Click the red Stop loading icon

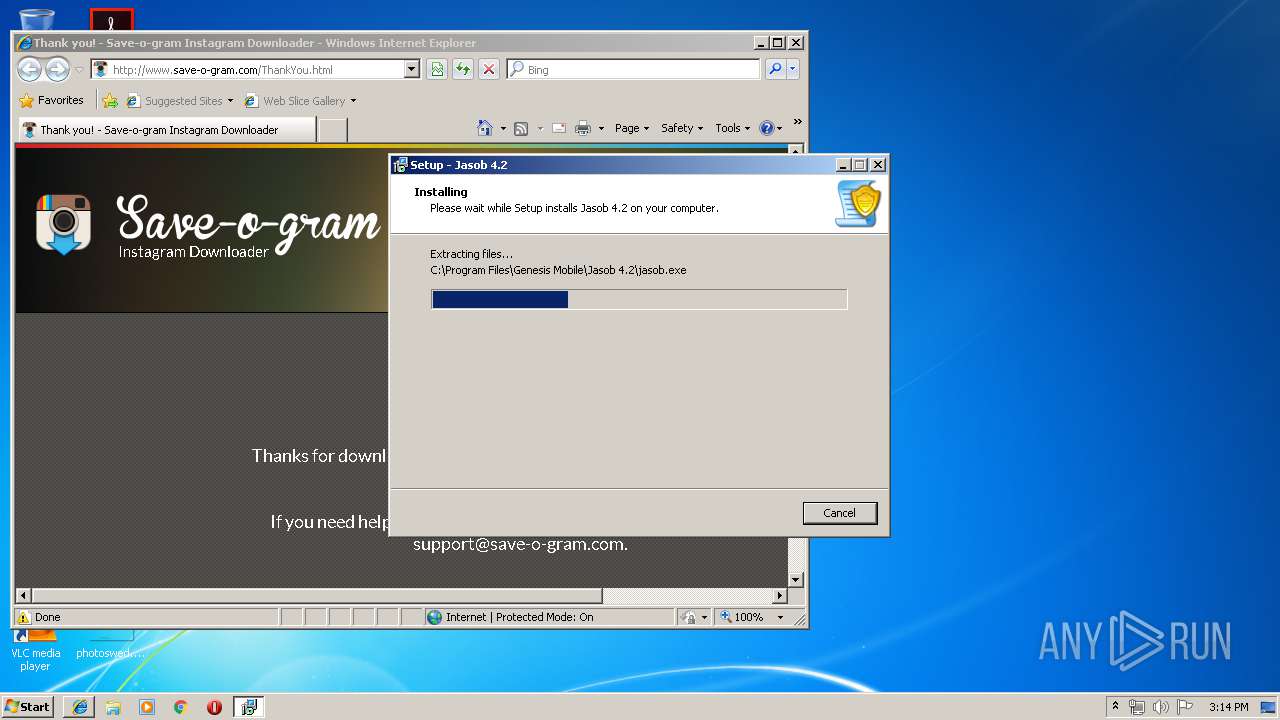pyautogui.click(x=489, y=69)
